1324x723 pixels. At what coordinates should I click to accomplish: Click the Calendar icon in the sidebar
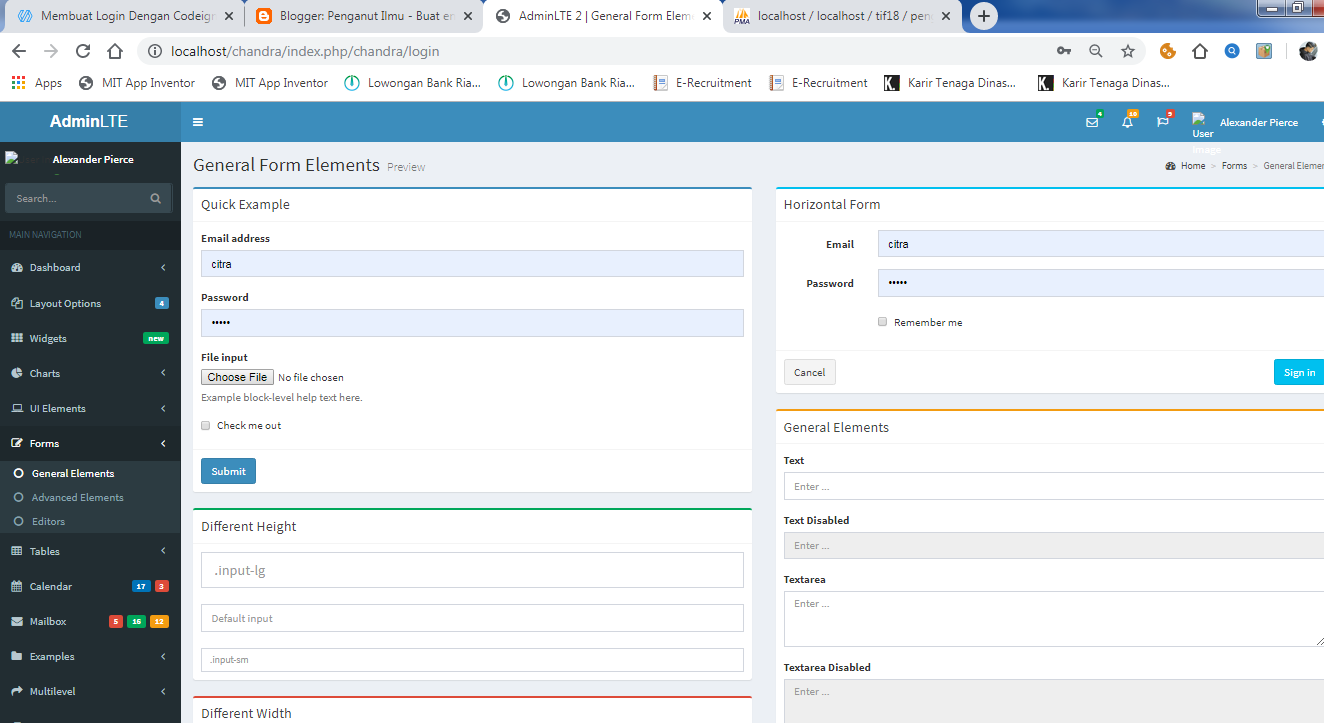tap(17, 586)
